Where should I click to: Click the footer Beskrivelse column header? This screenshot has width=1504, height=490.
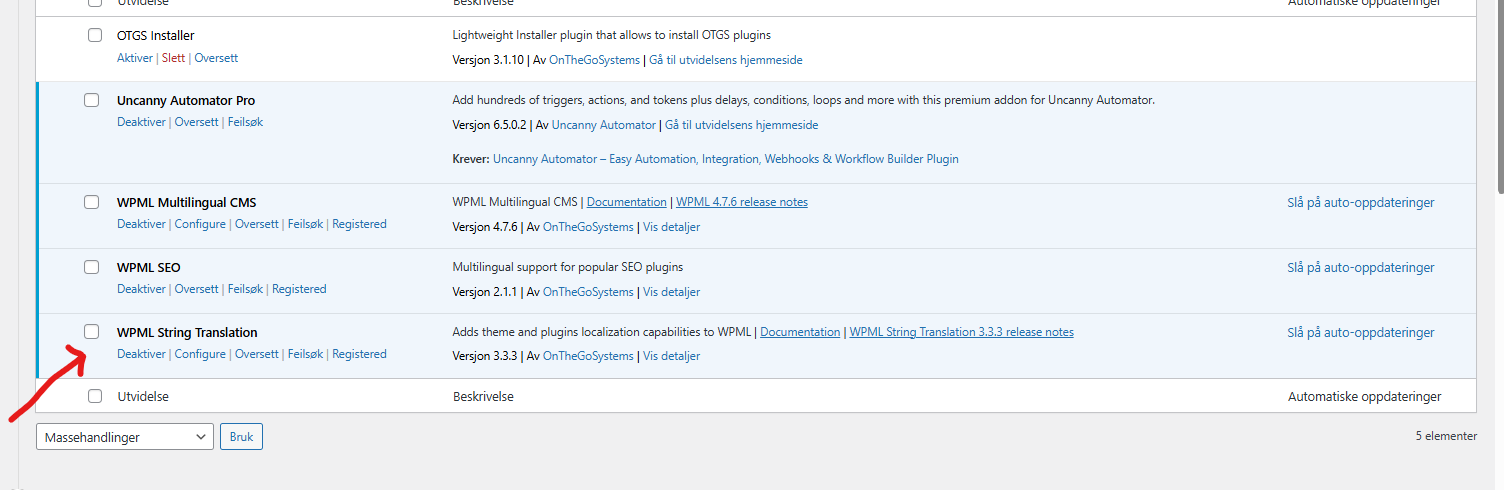tap(483, 396)
